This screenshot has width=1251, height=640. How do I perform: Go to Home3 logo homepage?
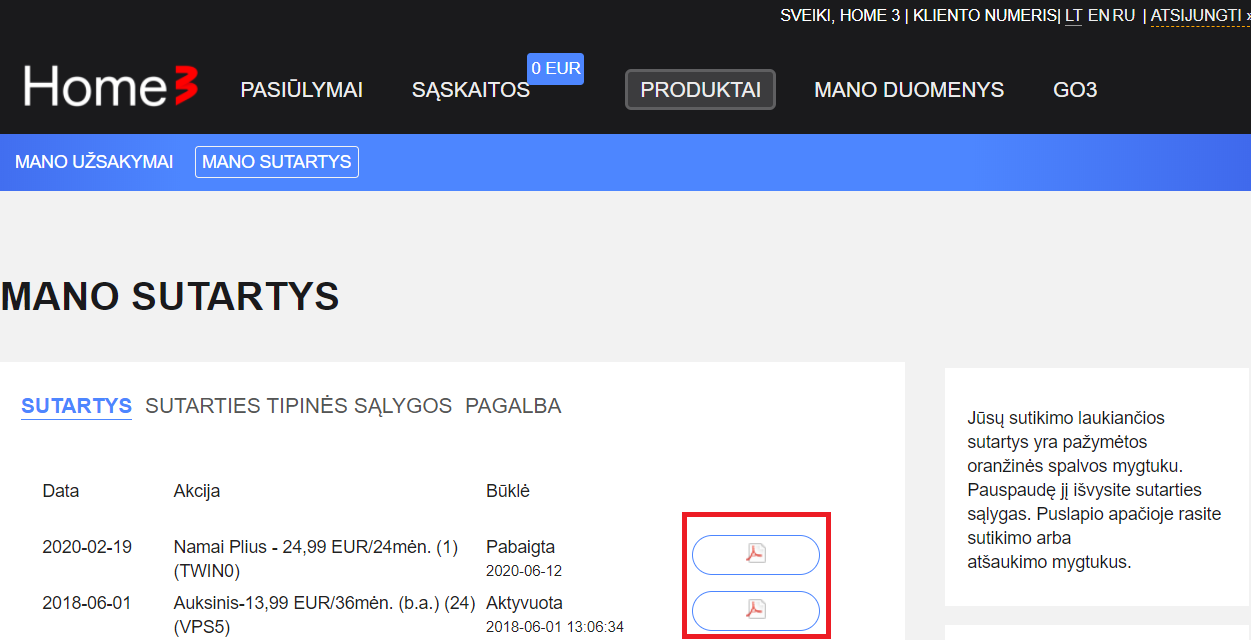pyautogui.click(x=110, y=87)
